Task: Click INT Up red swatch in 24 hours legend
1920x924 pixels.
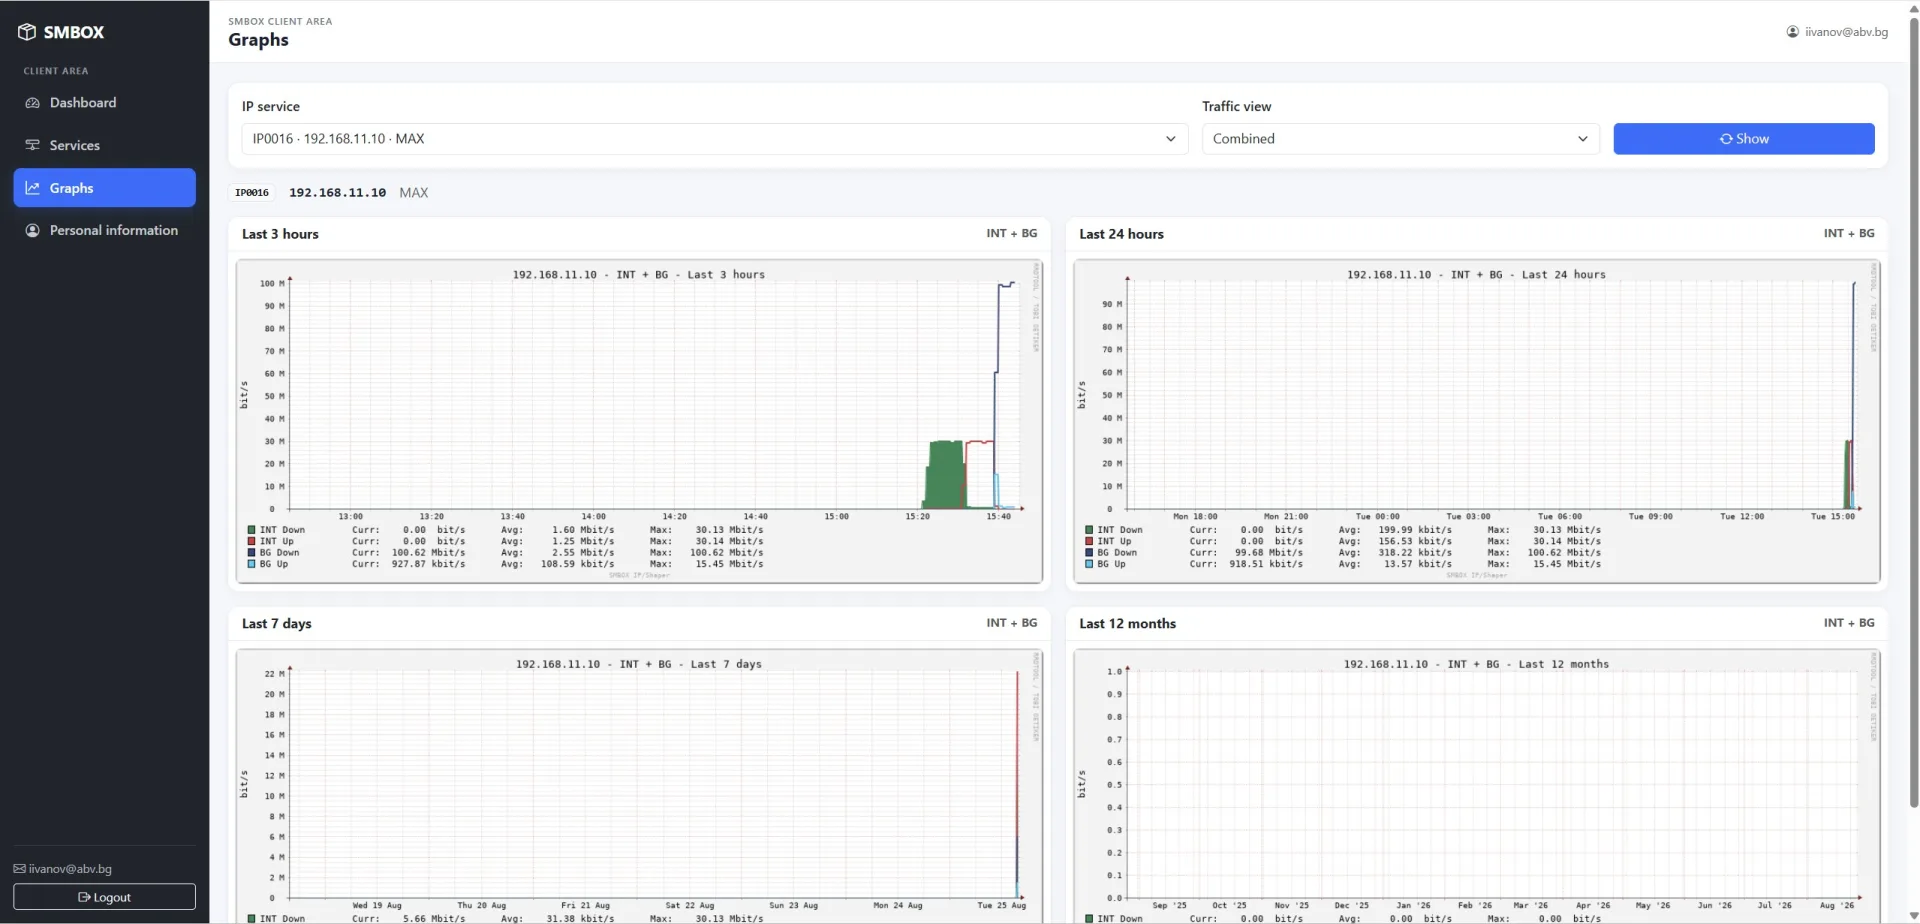Action: pyautogui.click(x=1089, y=541)
